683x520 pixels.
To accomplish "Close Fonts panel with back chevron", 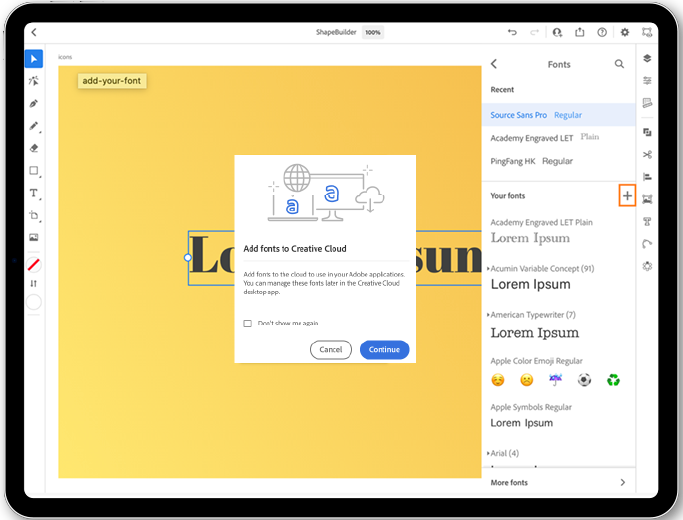I will pos(494,64).
